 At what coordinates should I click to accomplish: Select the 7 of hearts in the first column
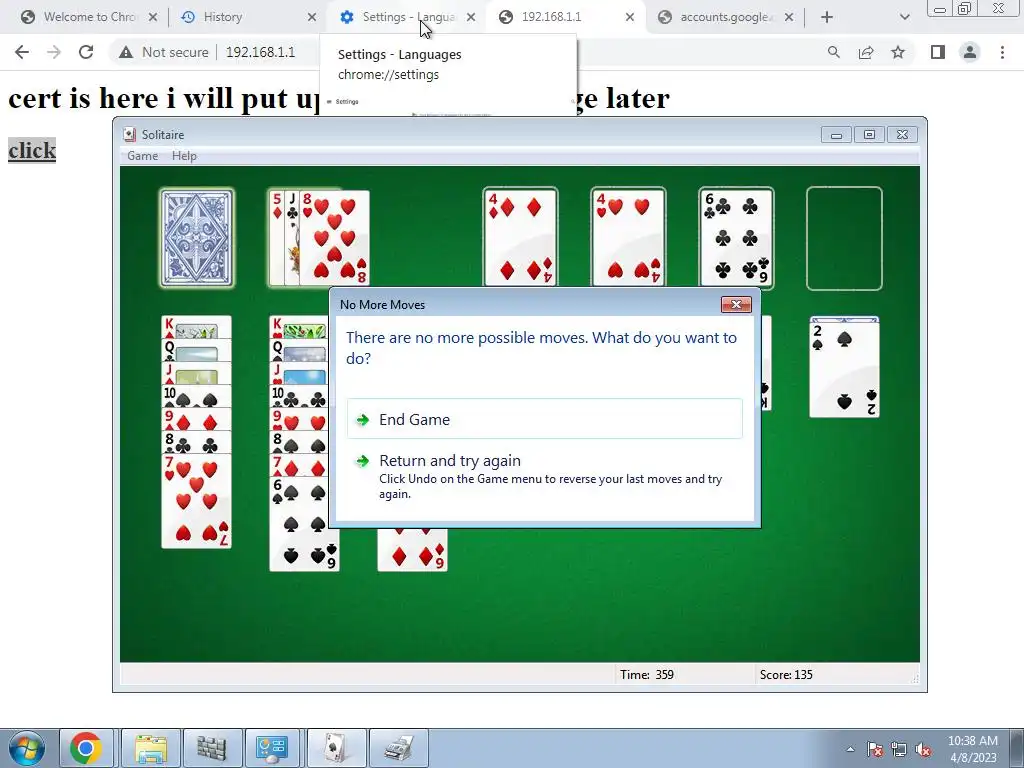197,501
